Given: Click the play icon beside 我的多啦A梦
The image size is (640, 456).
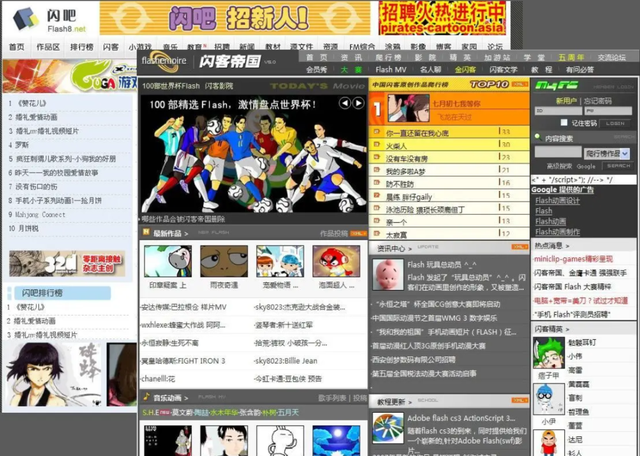Looking at the screenshot, I should (x=377, y=170).
